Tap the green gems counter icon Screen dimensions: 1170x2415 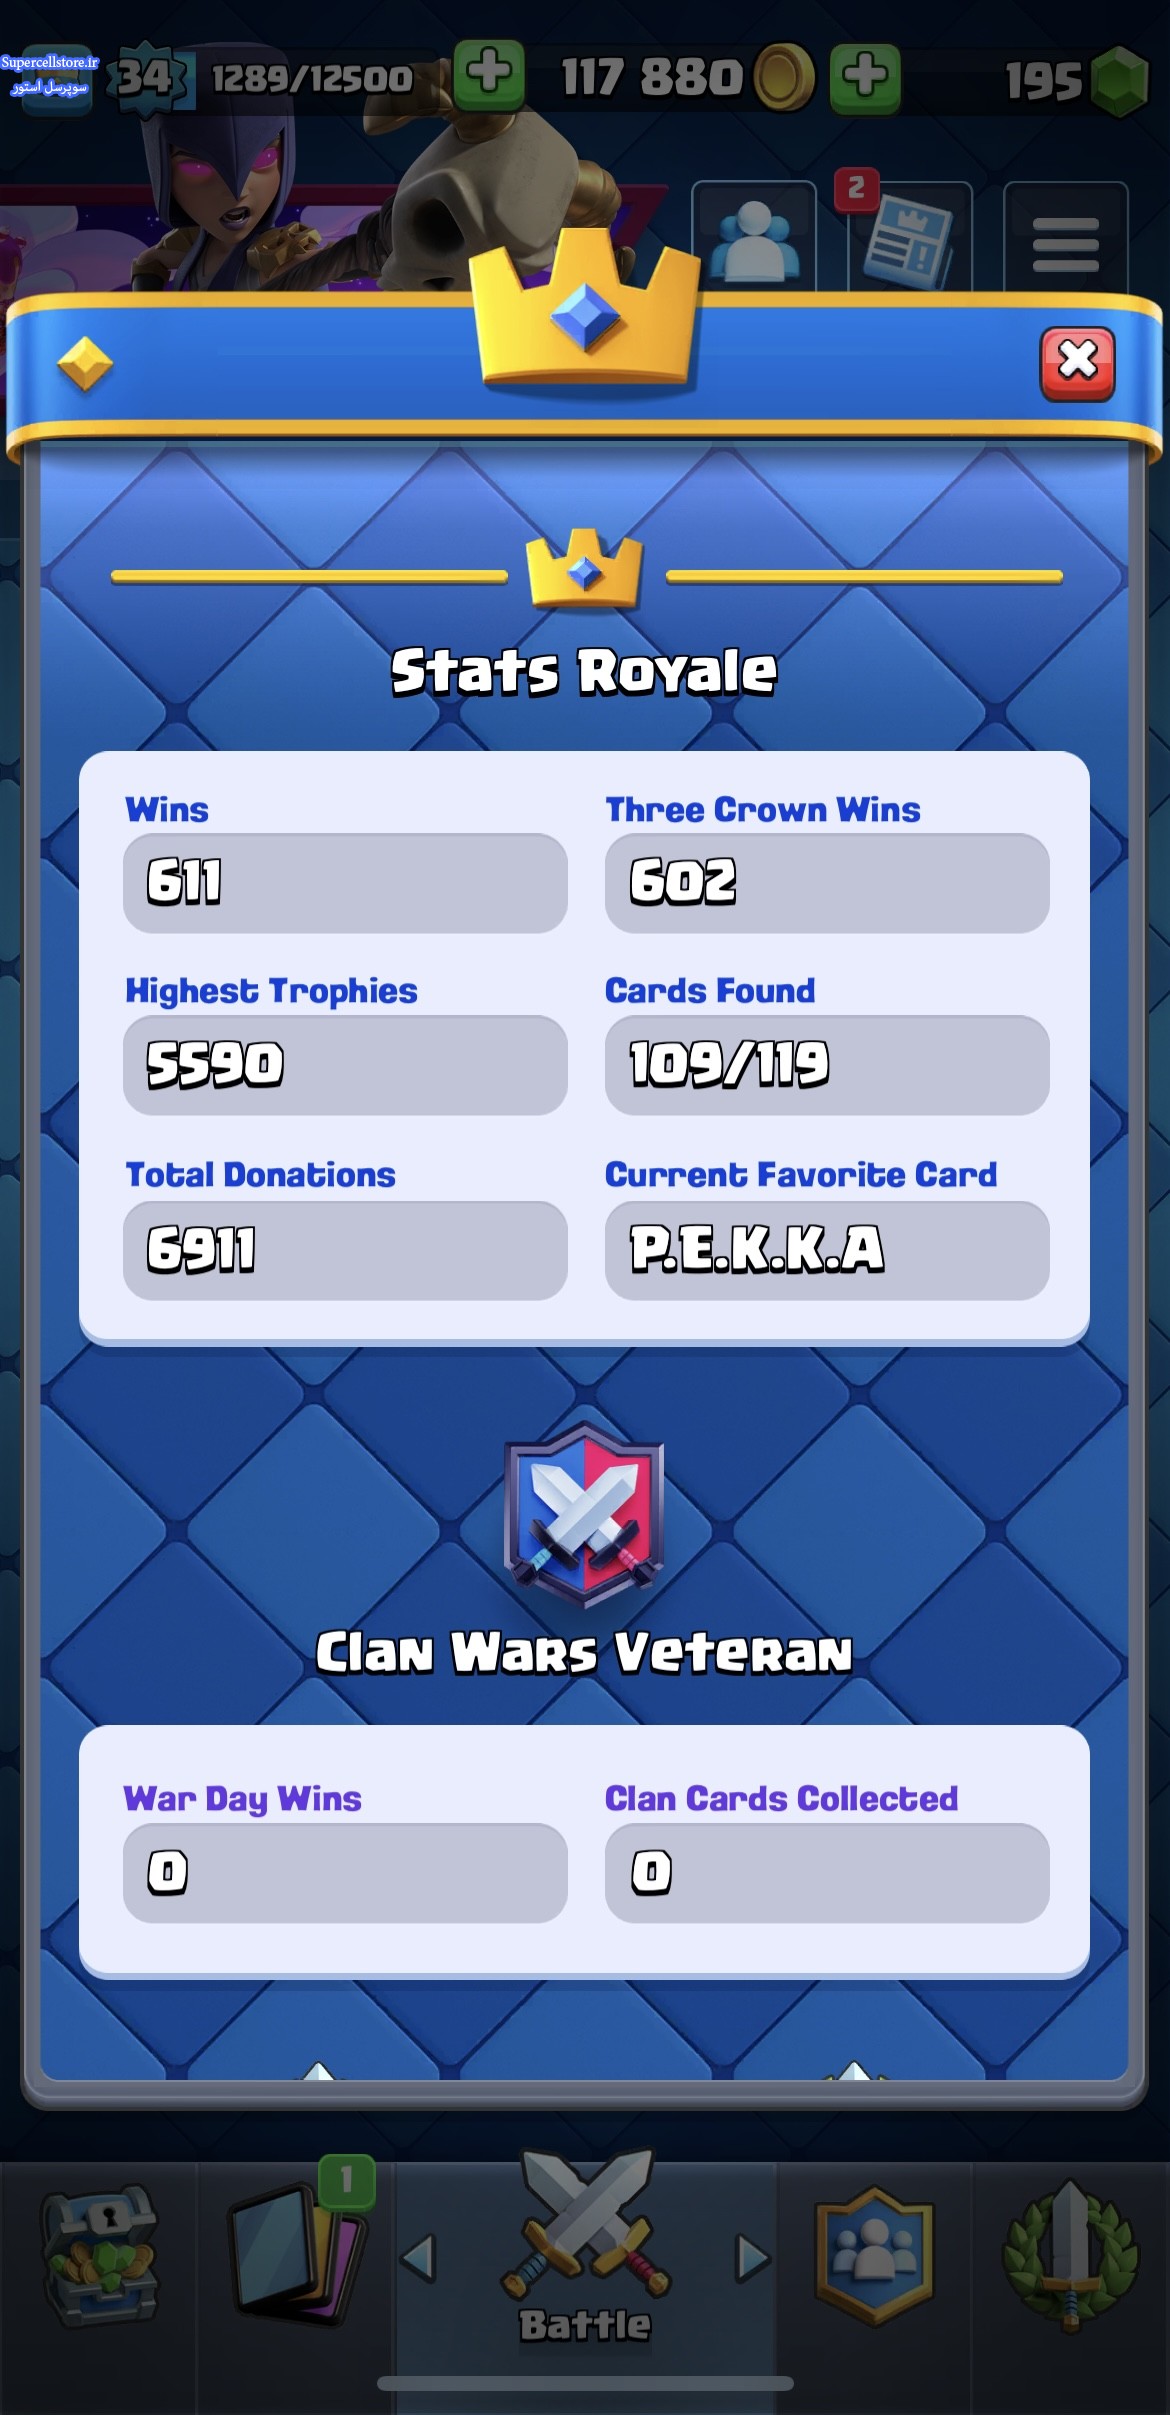pyautogui.click(x=1119, y=79)
